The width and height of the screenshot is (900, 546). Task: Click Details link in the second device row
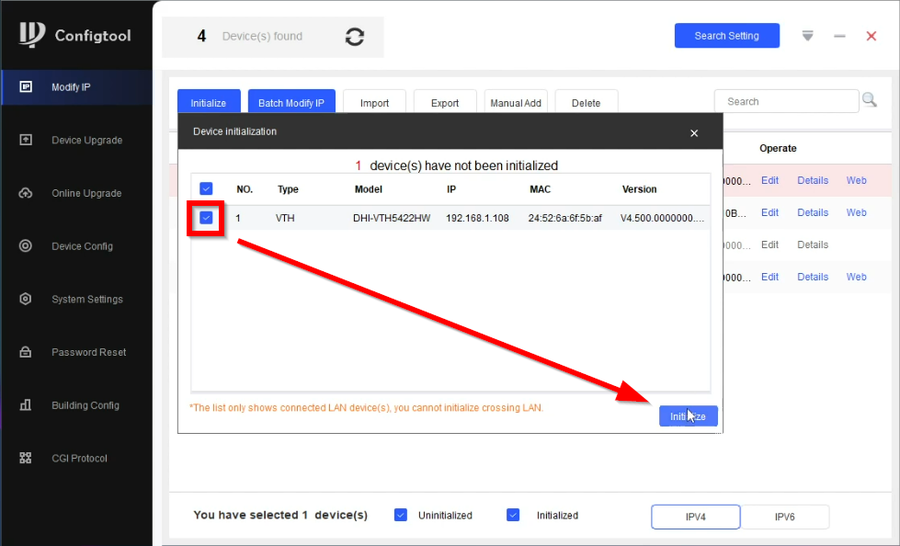[813, 212]
